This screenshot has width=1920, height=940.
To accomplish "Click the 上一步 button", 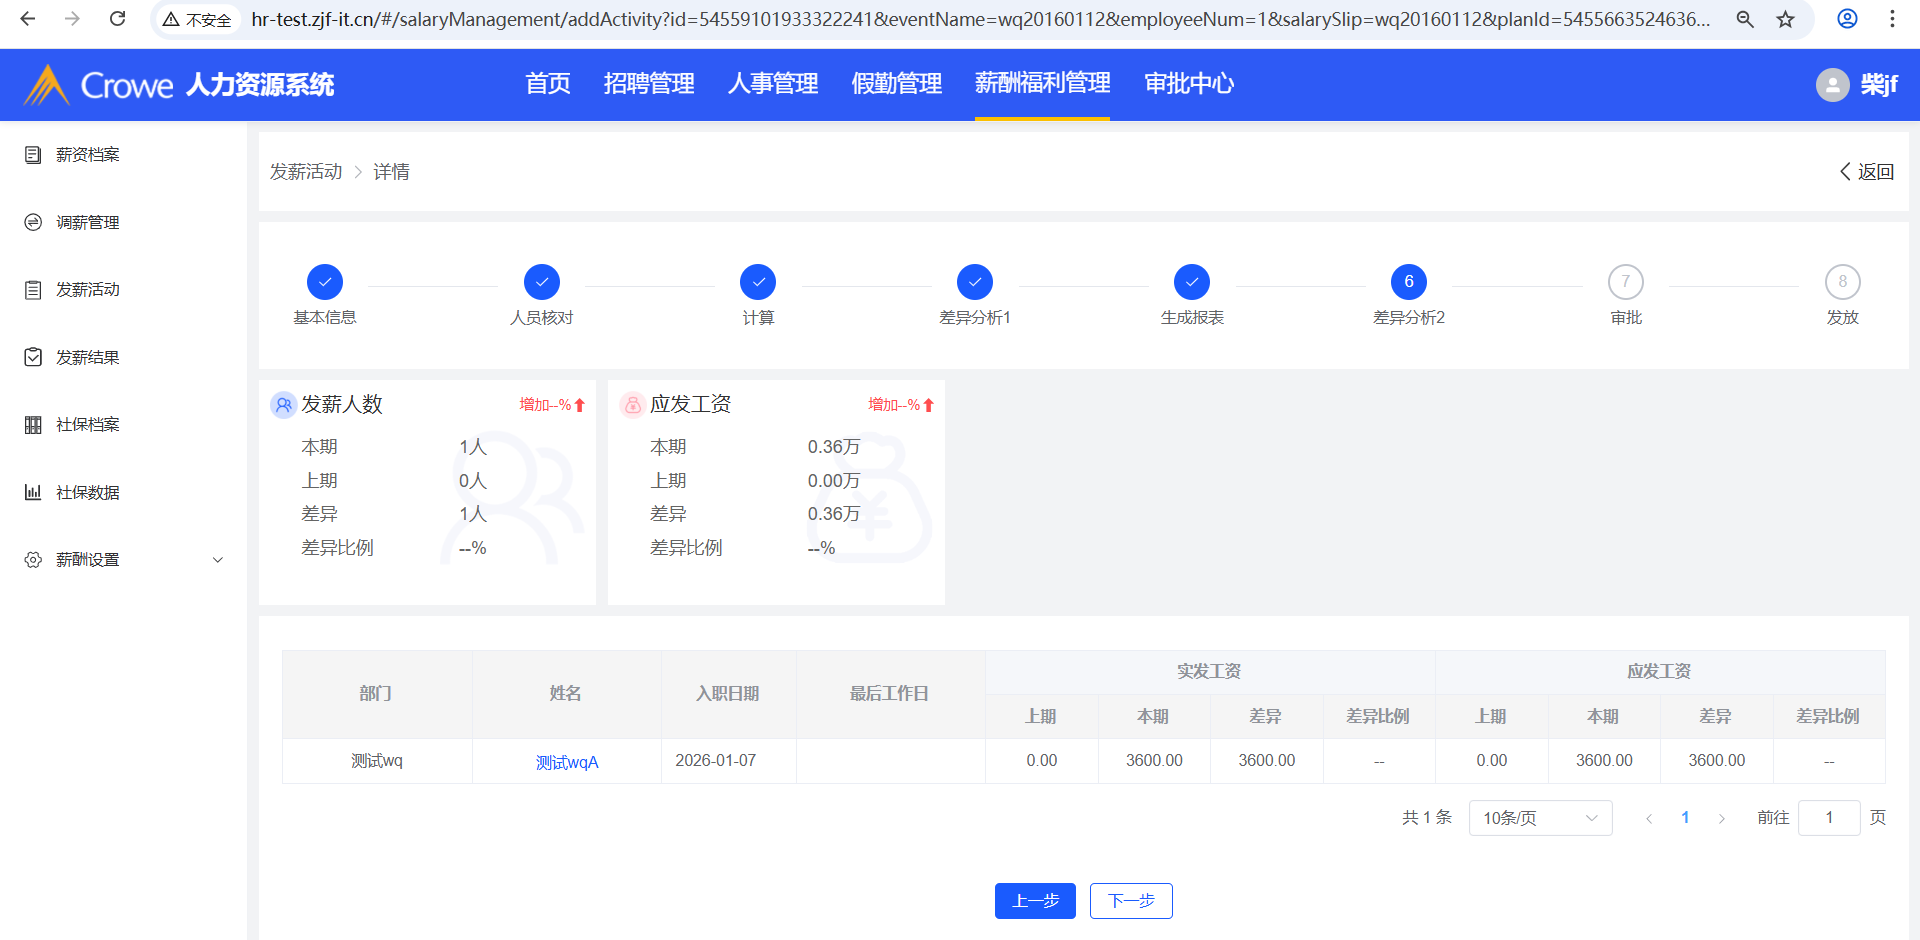I will [1035, 901].
